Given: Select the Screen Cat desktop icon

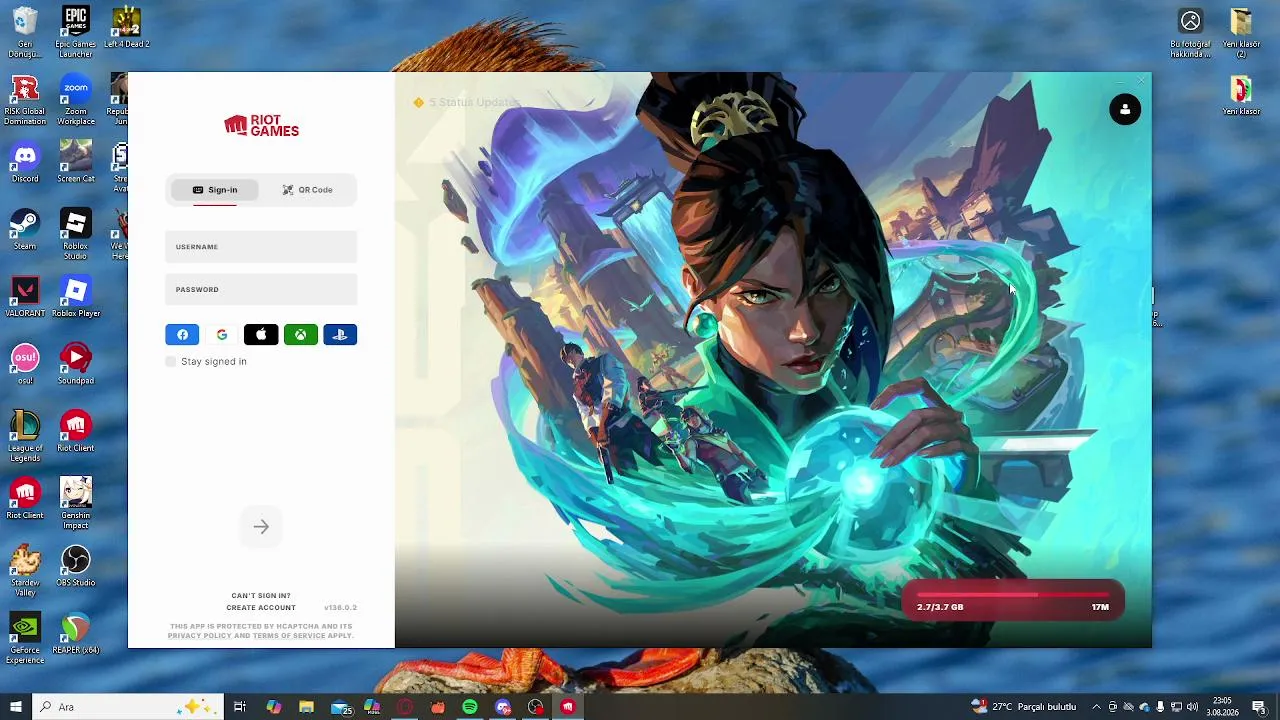Looking at the screenshot, I should pos(75,162).
